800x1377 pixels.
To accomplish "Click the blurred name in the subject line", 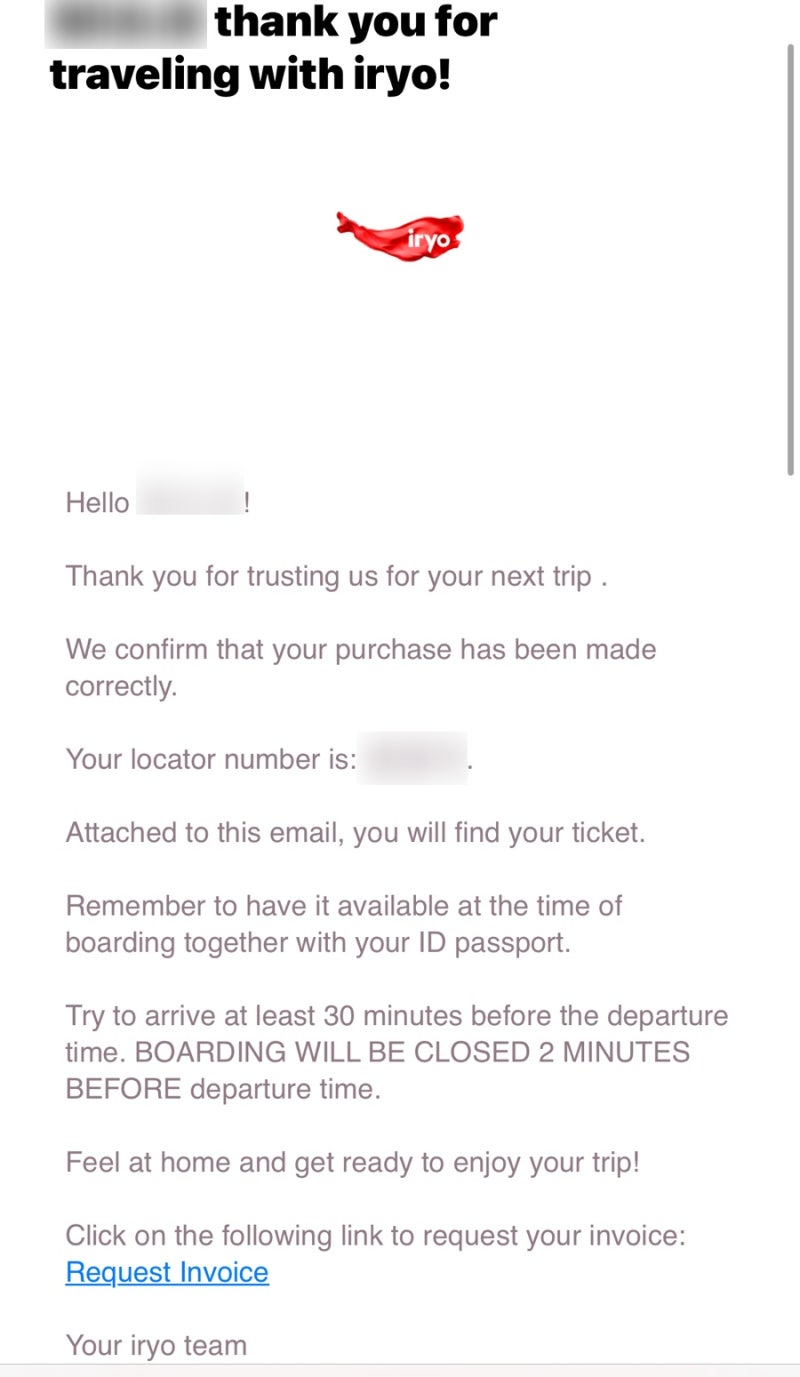I will click(126, 24).
